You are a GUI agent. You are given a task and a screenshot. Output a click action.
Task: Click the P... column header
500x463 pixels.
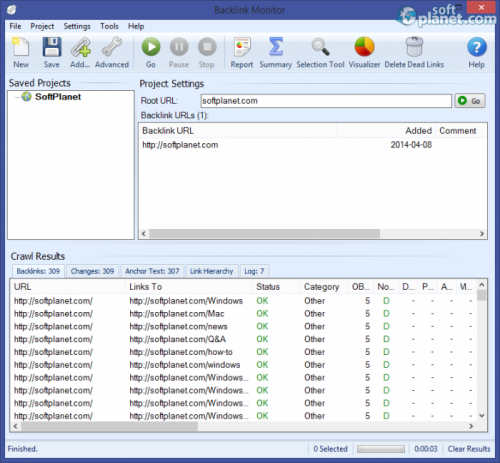(x=428, y=287)
